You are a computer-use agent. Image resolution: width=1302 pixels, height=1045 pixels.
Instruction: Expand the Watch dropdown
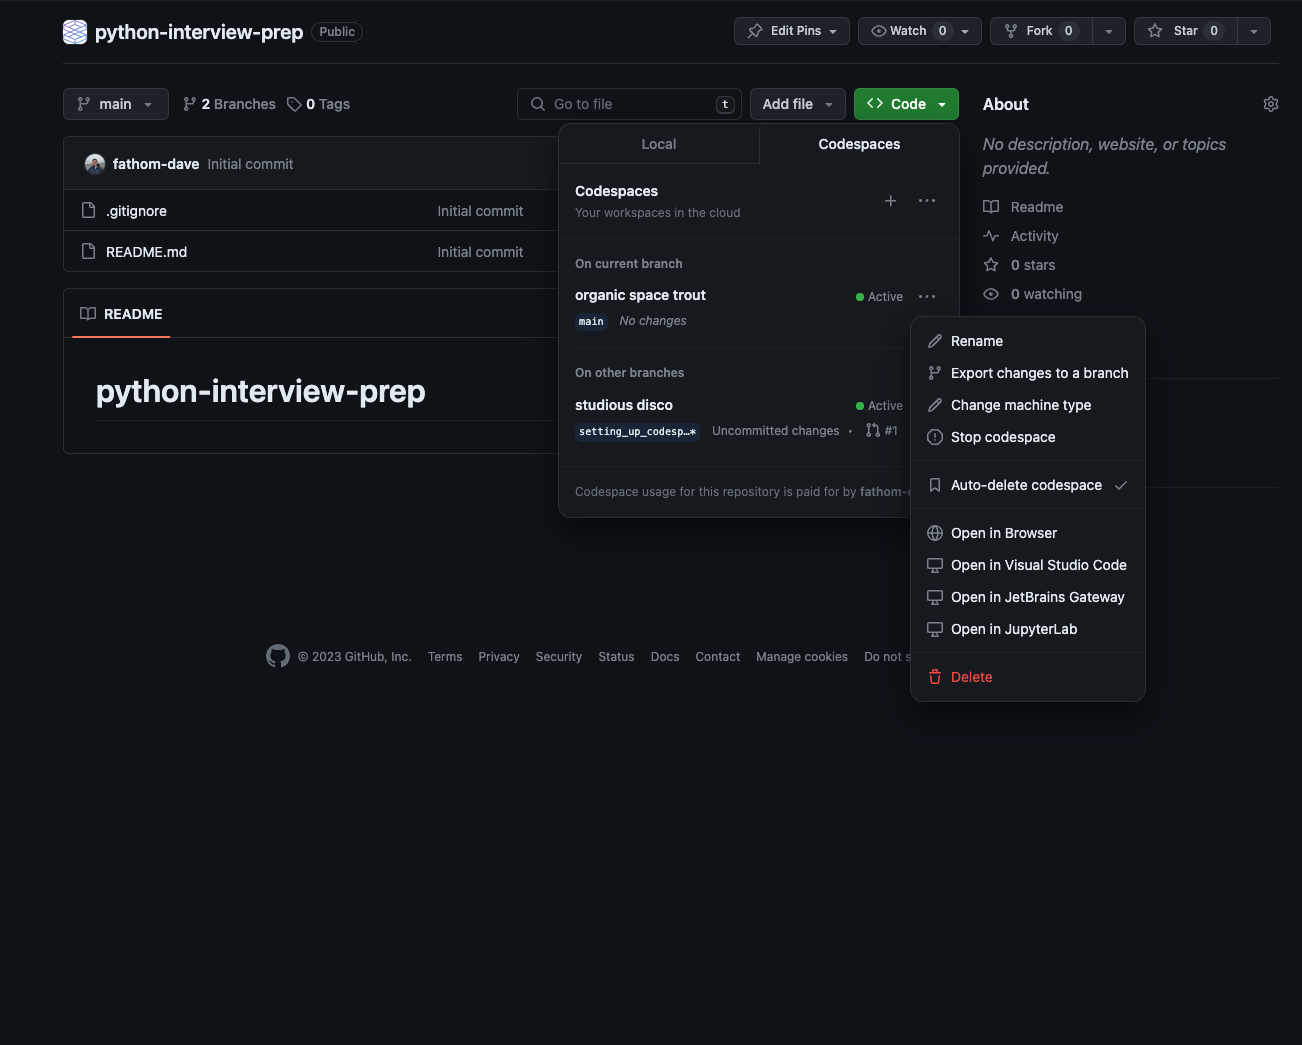pyautogui.click(x=919, y=31)
